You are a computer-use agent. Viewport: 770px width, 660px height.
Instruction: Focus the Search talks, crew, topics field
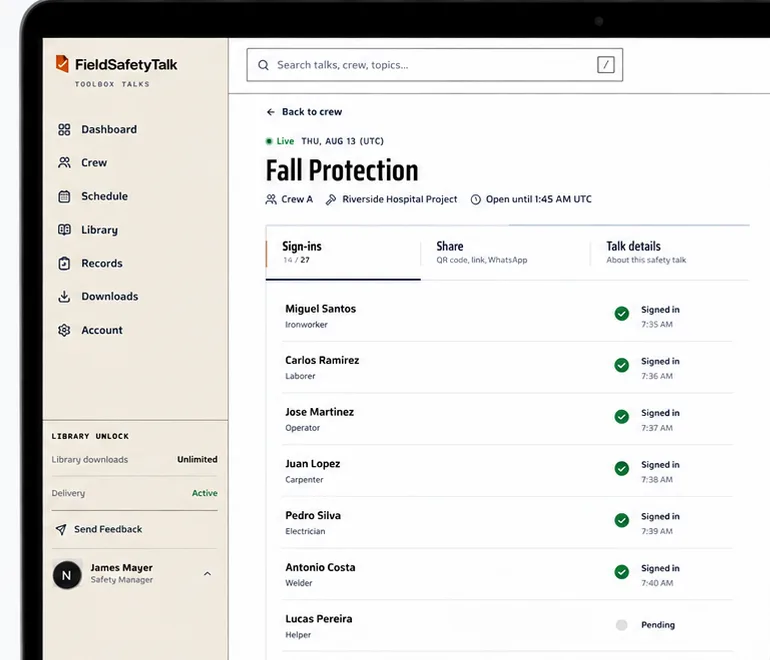pyautogui.click(x=435, y=65)
